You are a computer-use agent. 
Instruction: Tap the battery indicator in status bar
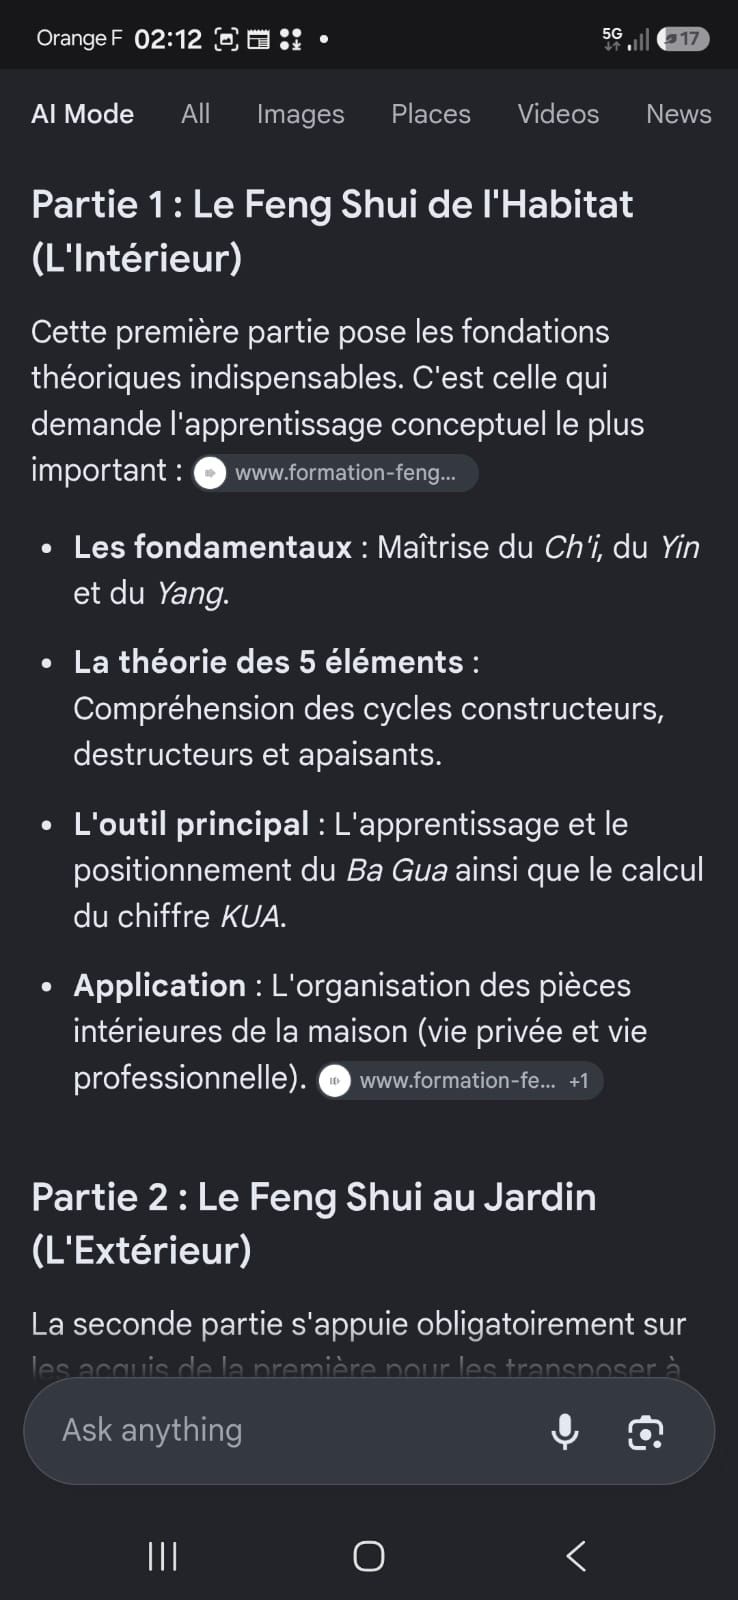point(683,39)
